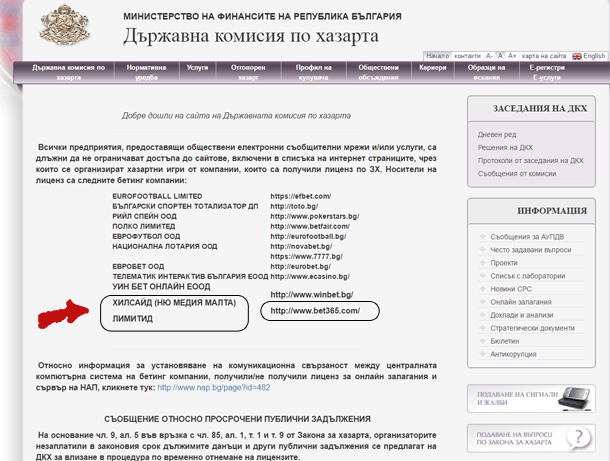Viewport: 610px width, 461px height.
Task: Follow the nap.bg page?id=482 link
Action: pos(214,387)
